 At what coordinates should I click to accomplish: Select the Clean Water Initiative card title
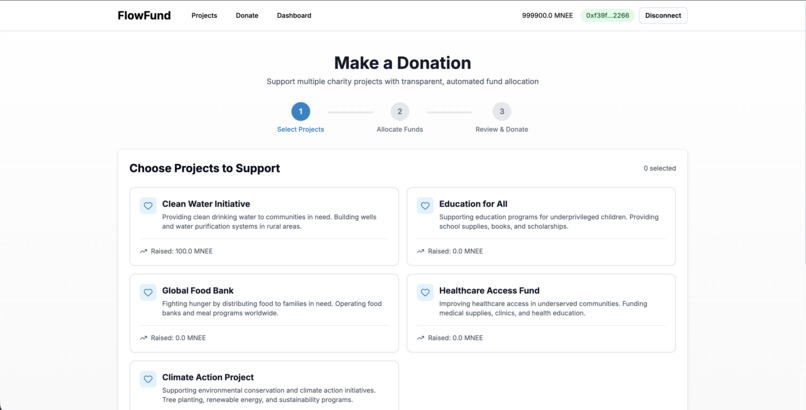[206, 204]
